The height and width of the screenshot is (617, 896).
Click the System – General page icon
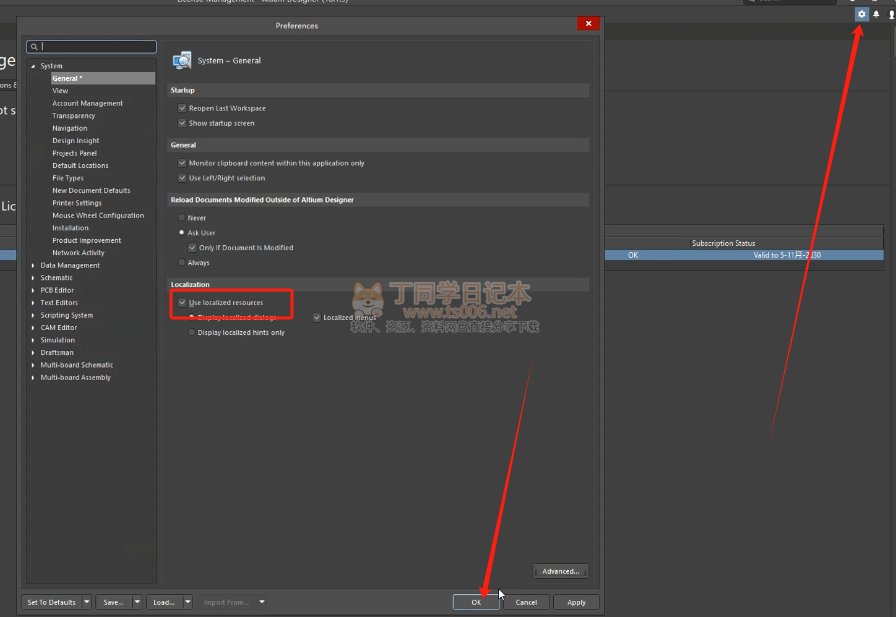click(x=182, y=61)
